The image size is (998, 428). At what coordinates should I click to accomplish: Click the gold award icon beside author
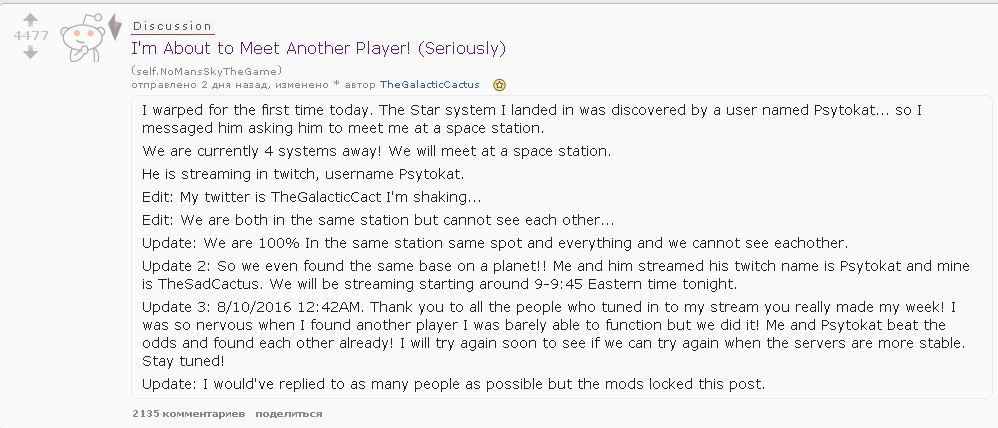click(499, 85)
